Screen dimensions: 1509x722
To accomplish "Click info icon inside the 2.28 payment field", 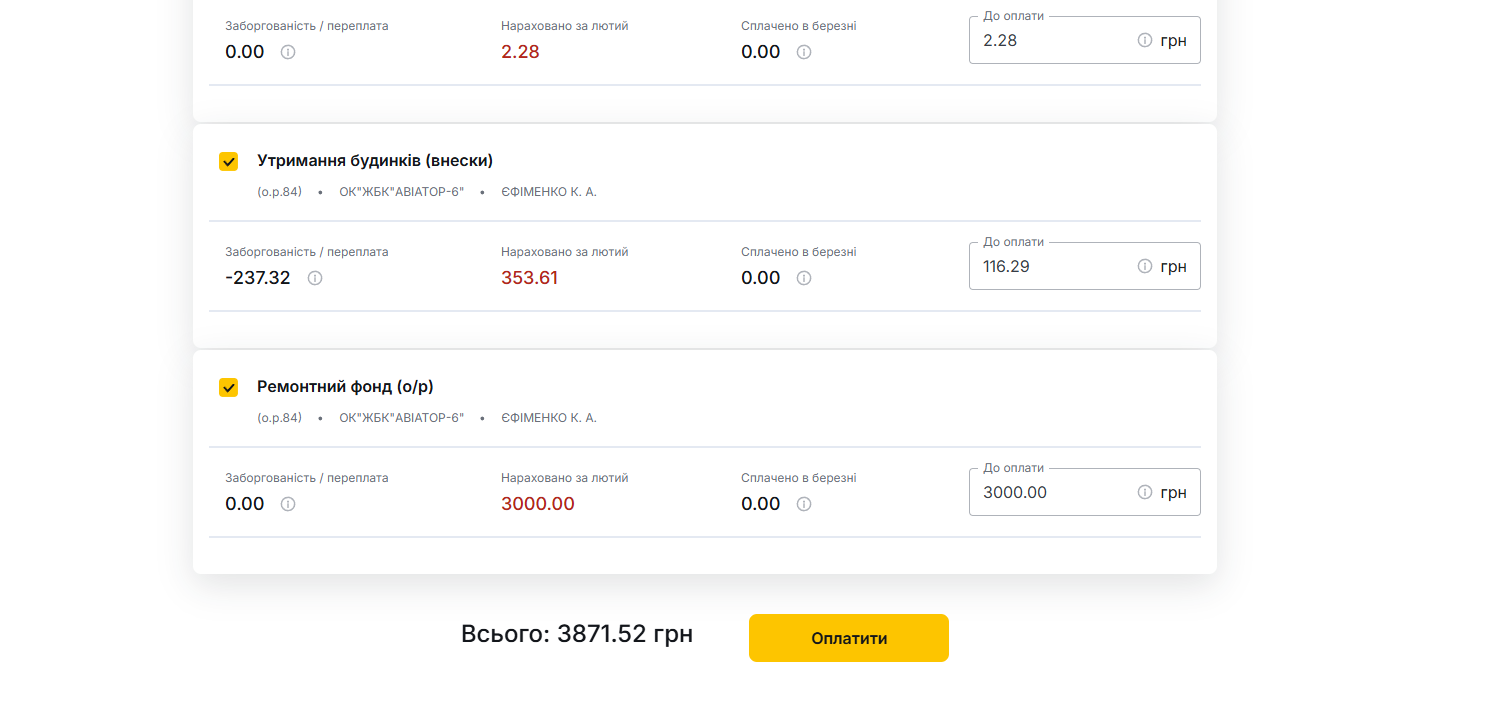I will (x=1145, y=40).
